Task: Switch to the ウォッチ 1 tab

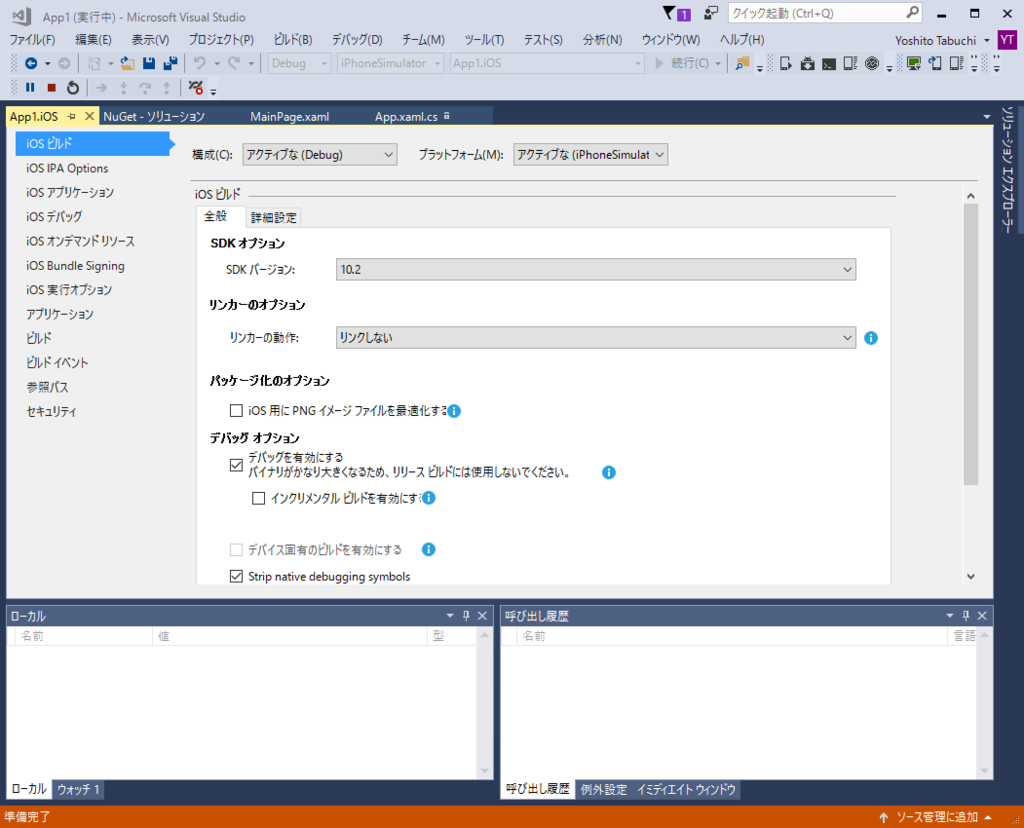Action: (78, 789)
